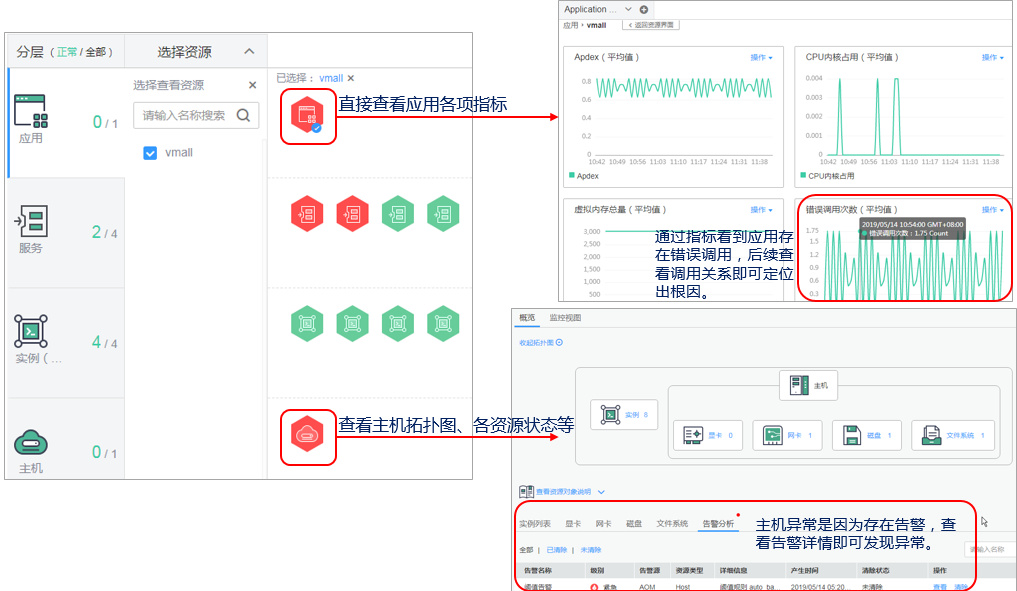Close the 选择查看资源 panel
Viewport: 1017px width, 591px height.
click(x=252, y=85)
